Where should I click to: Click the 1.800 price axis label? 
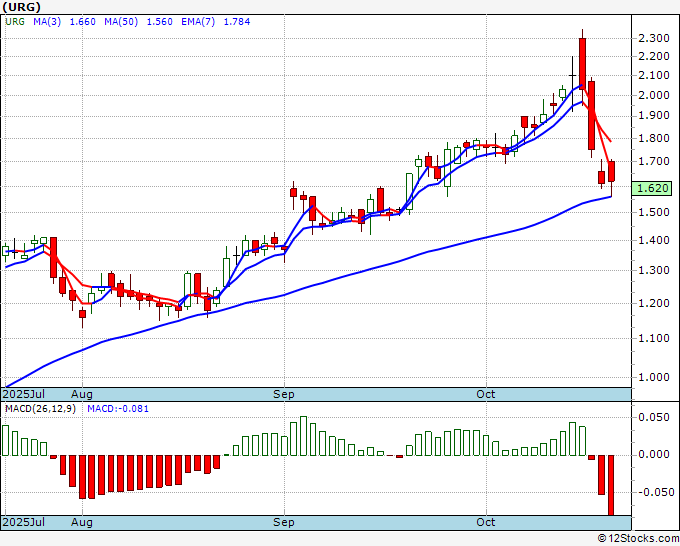pos(654,138)
